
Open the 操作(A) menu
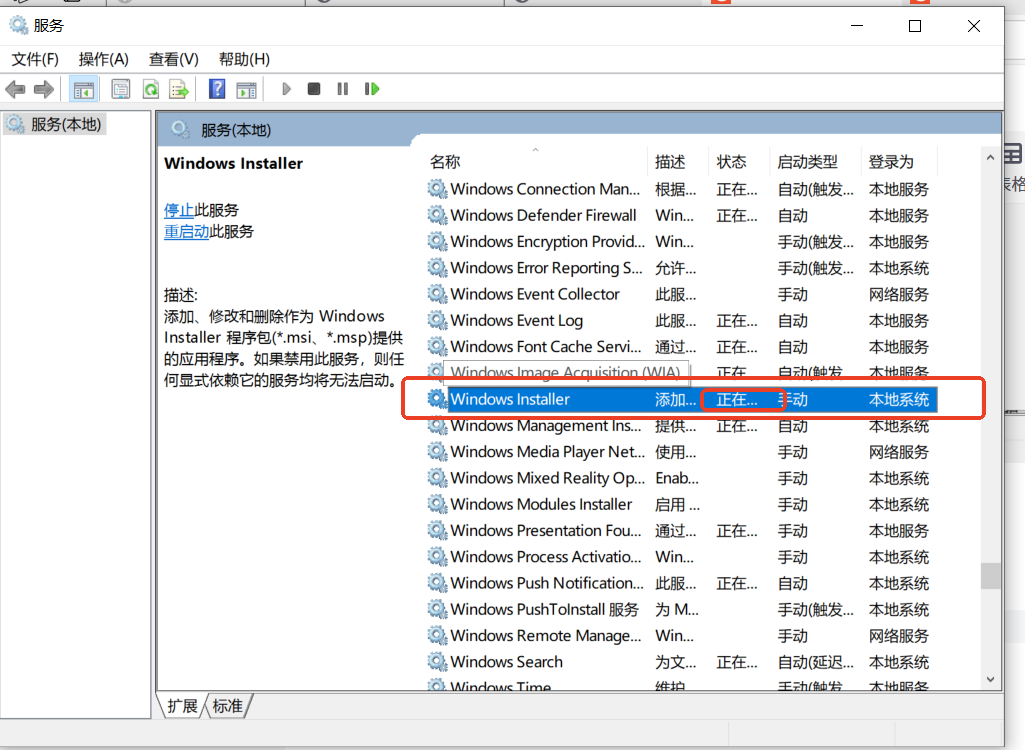pos(103,60)
